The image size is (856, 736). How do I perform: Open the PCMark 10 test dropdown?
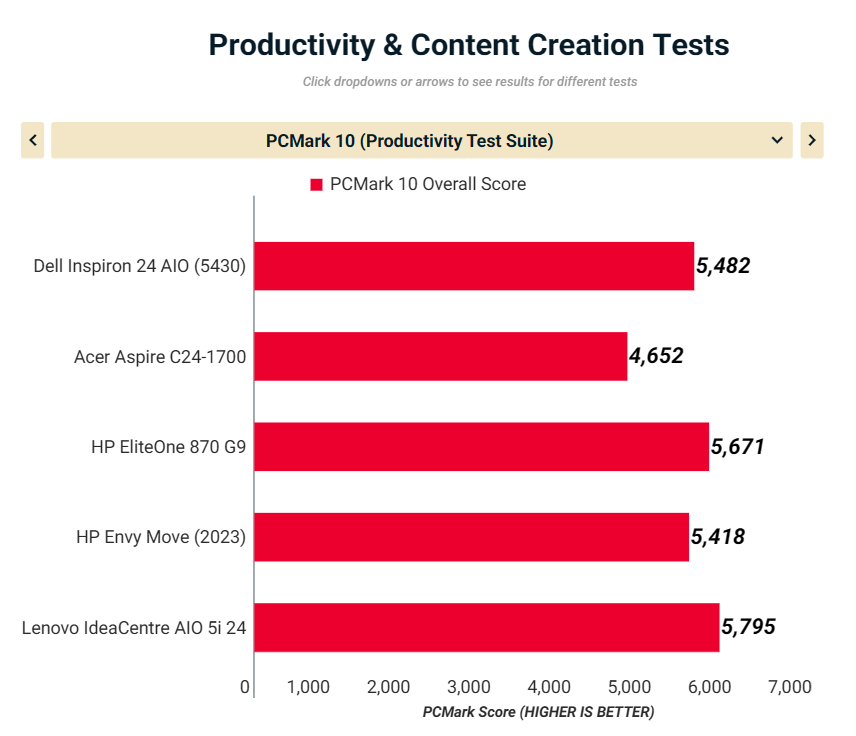410,141
